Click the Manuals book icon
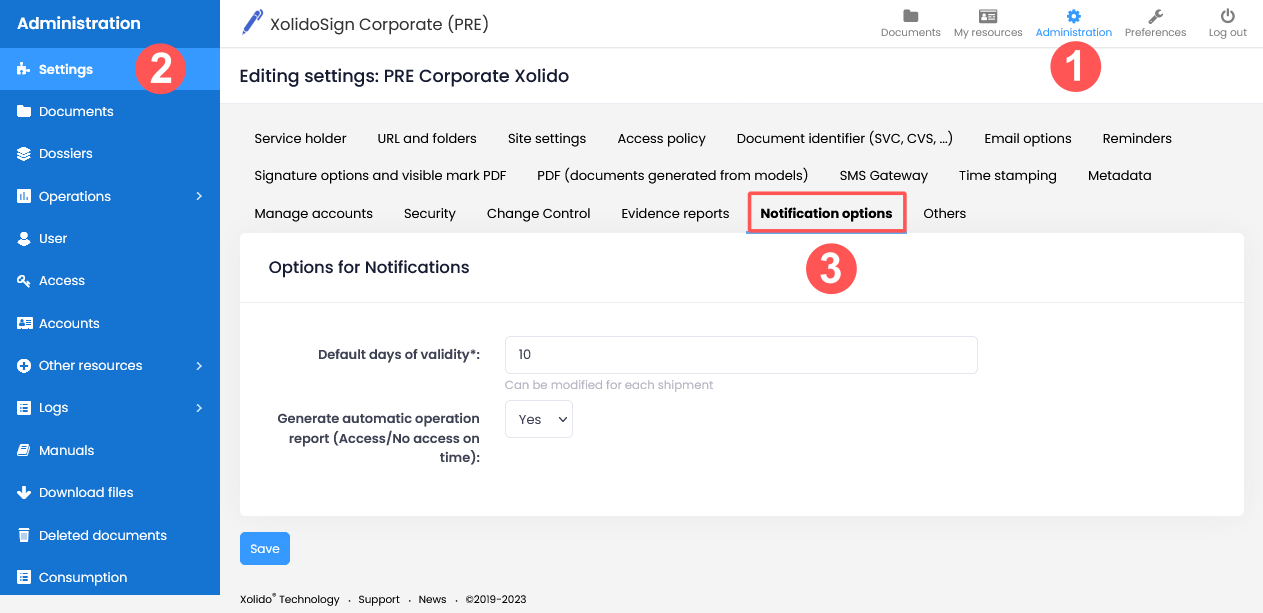 (x=24, y=450)
